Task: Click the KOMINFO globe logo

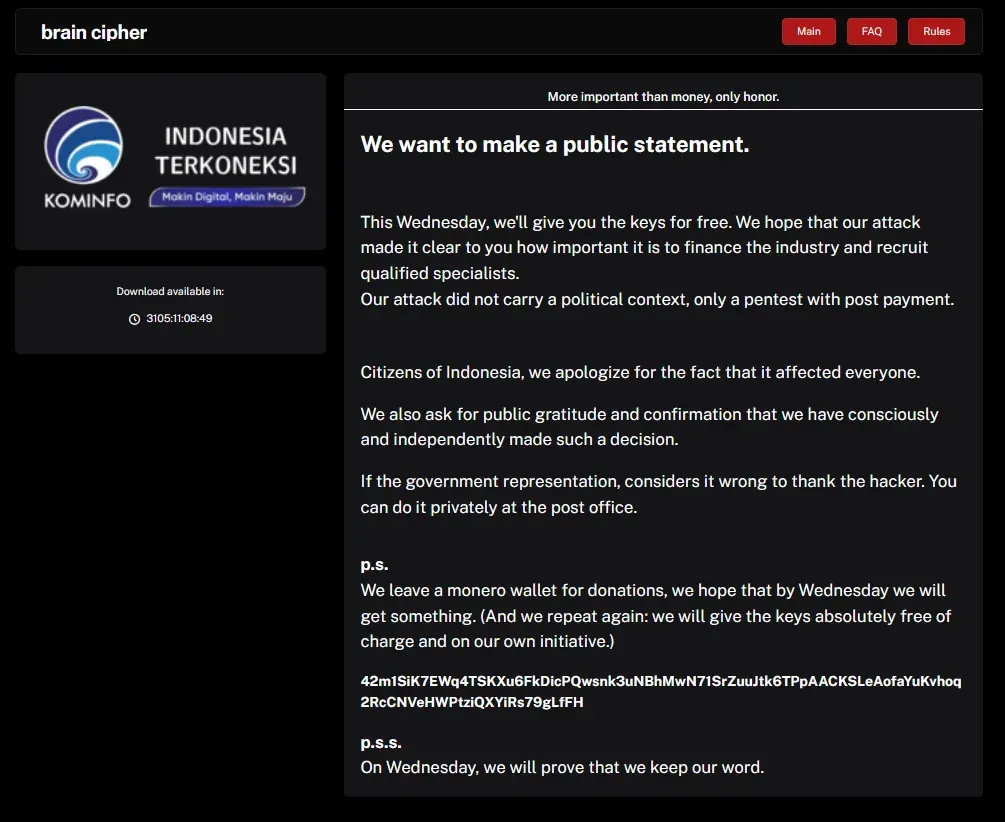Action: 84,146
